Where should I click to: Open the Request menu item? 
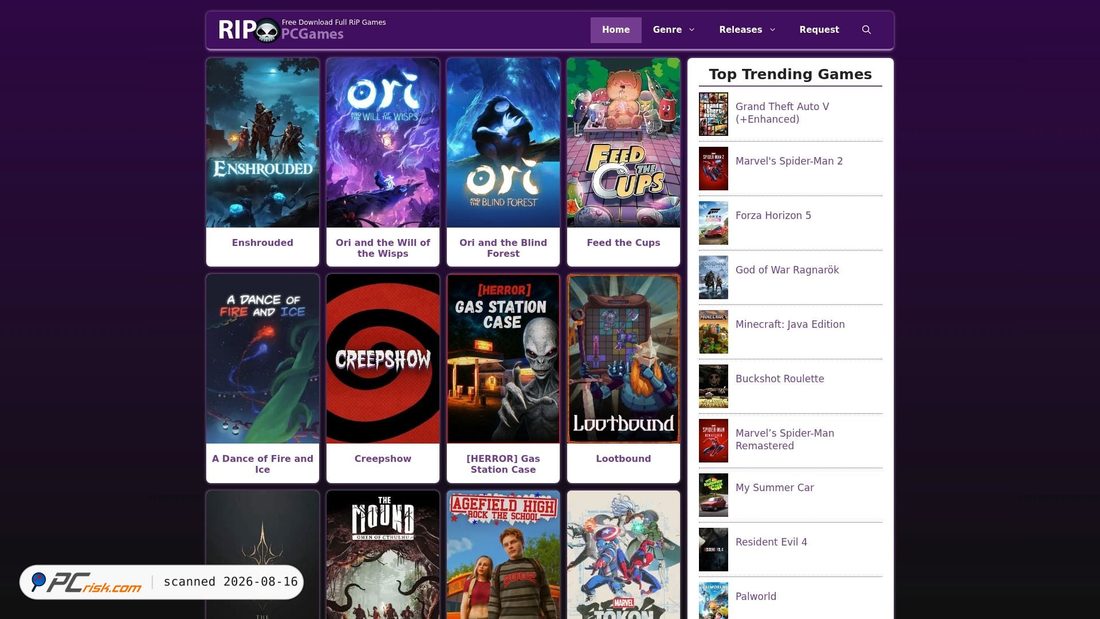[819, 29]
